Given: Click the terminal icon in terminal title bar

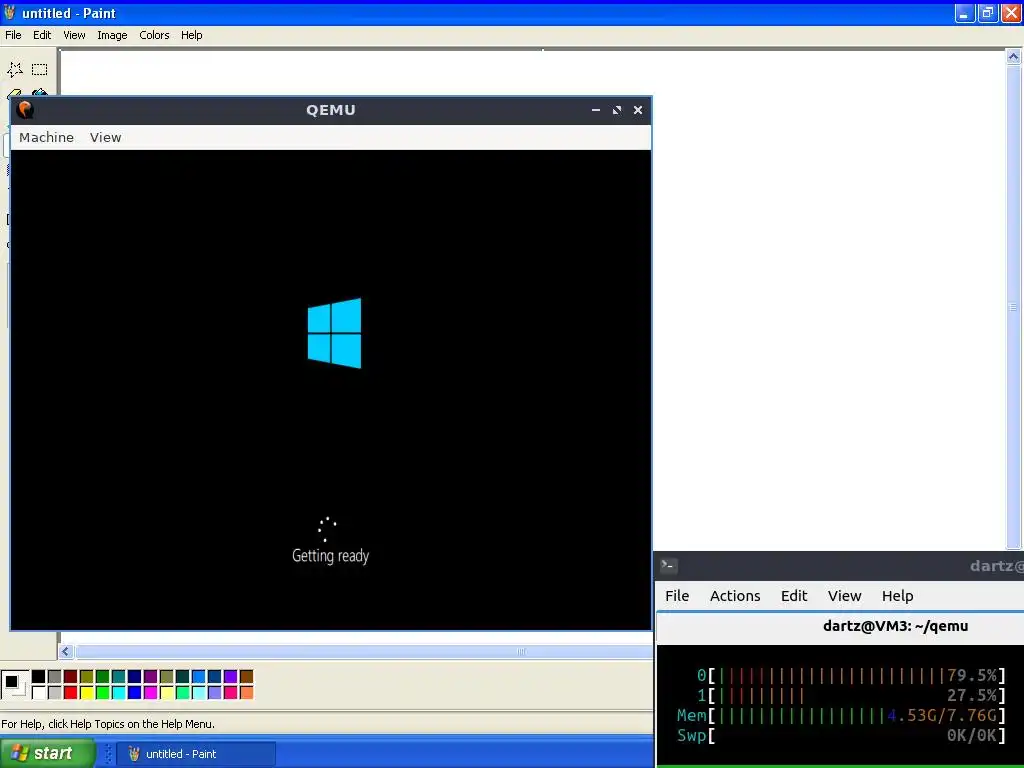Looking at the screenshot, I should pyautogui.click(x=668, y=566).
